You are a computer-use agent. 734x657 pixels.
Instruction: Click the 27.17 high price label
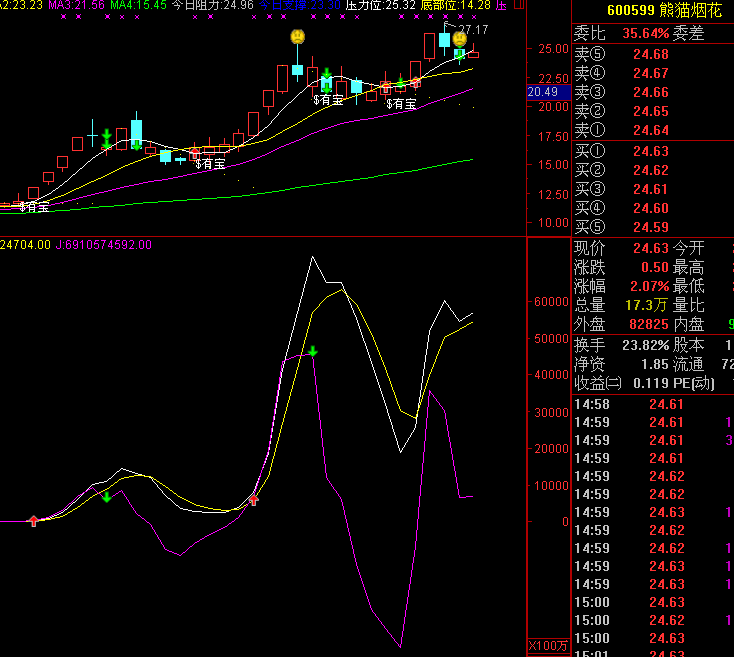[473, 30]
